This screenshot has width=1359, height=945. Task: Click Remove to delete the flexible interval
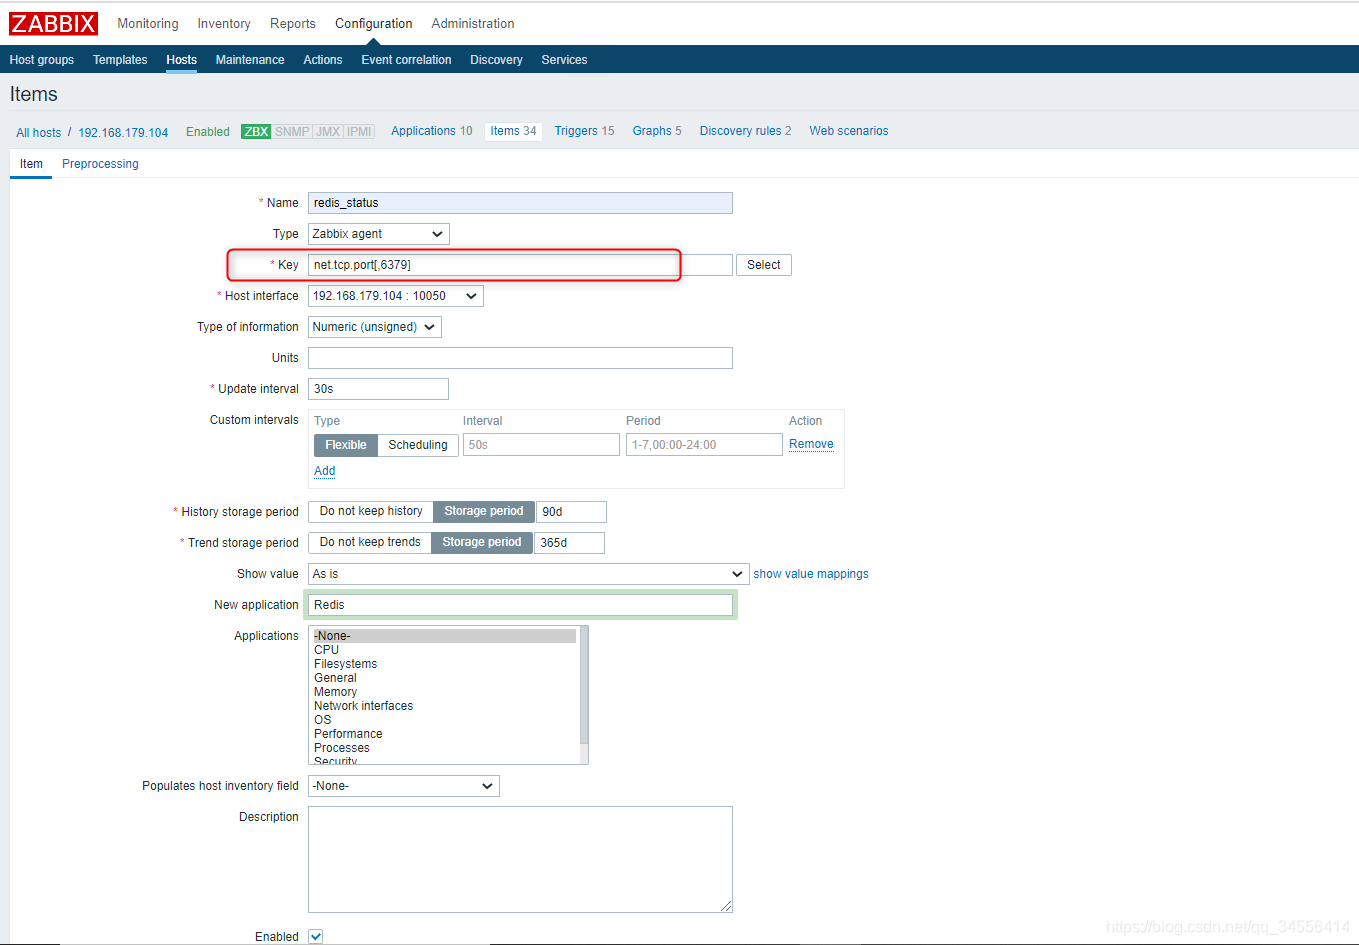[x=810, y=443]
